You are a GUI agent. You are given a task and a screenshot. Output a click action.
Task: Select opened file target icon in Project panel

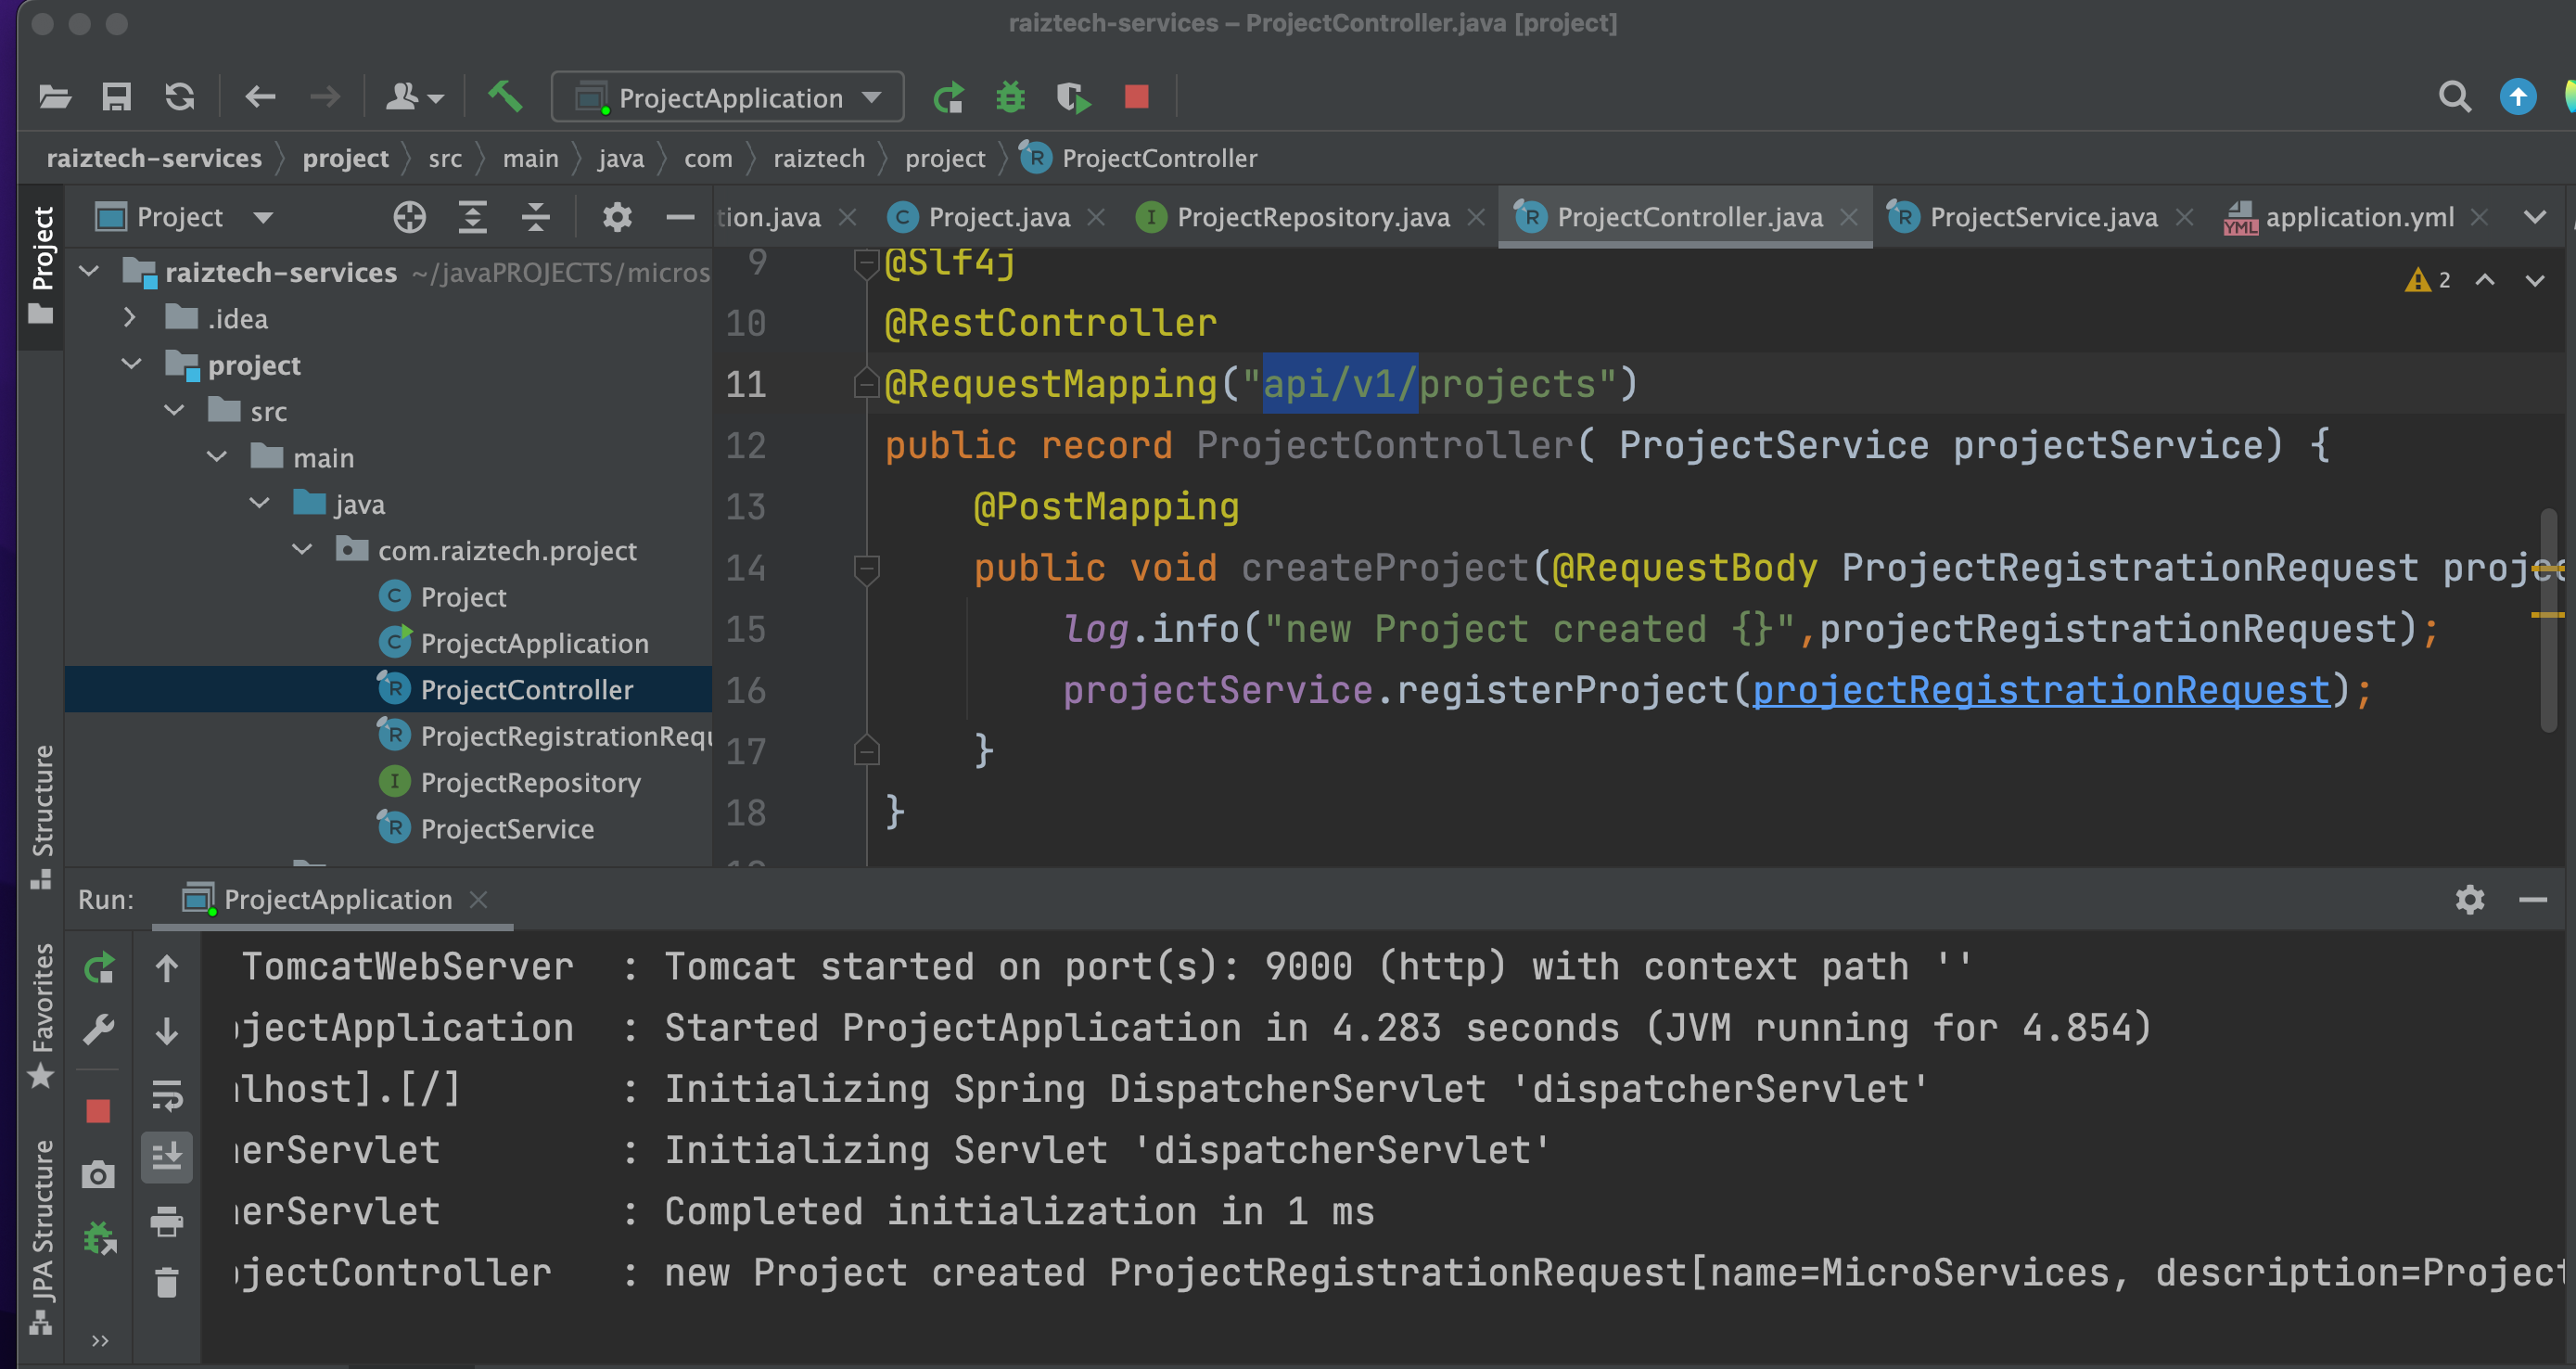[x=409, y=217]
